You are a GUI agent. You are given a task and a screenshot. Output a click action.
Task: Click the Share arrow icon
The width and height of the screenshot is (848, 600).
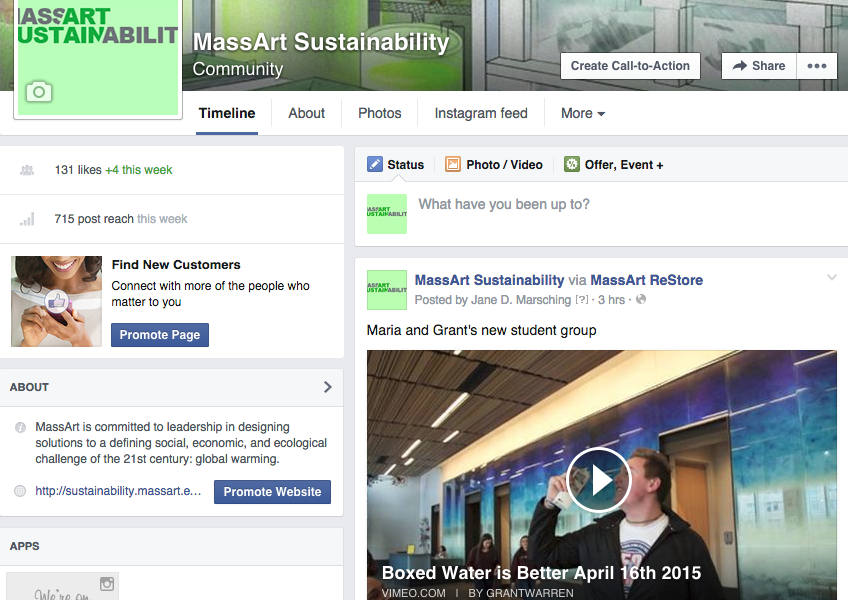click(739, 66)
